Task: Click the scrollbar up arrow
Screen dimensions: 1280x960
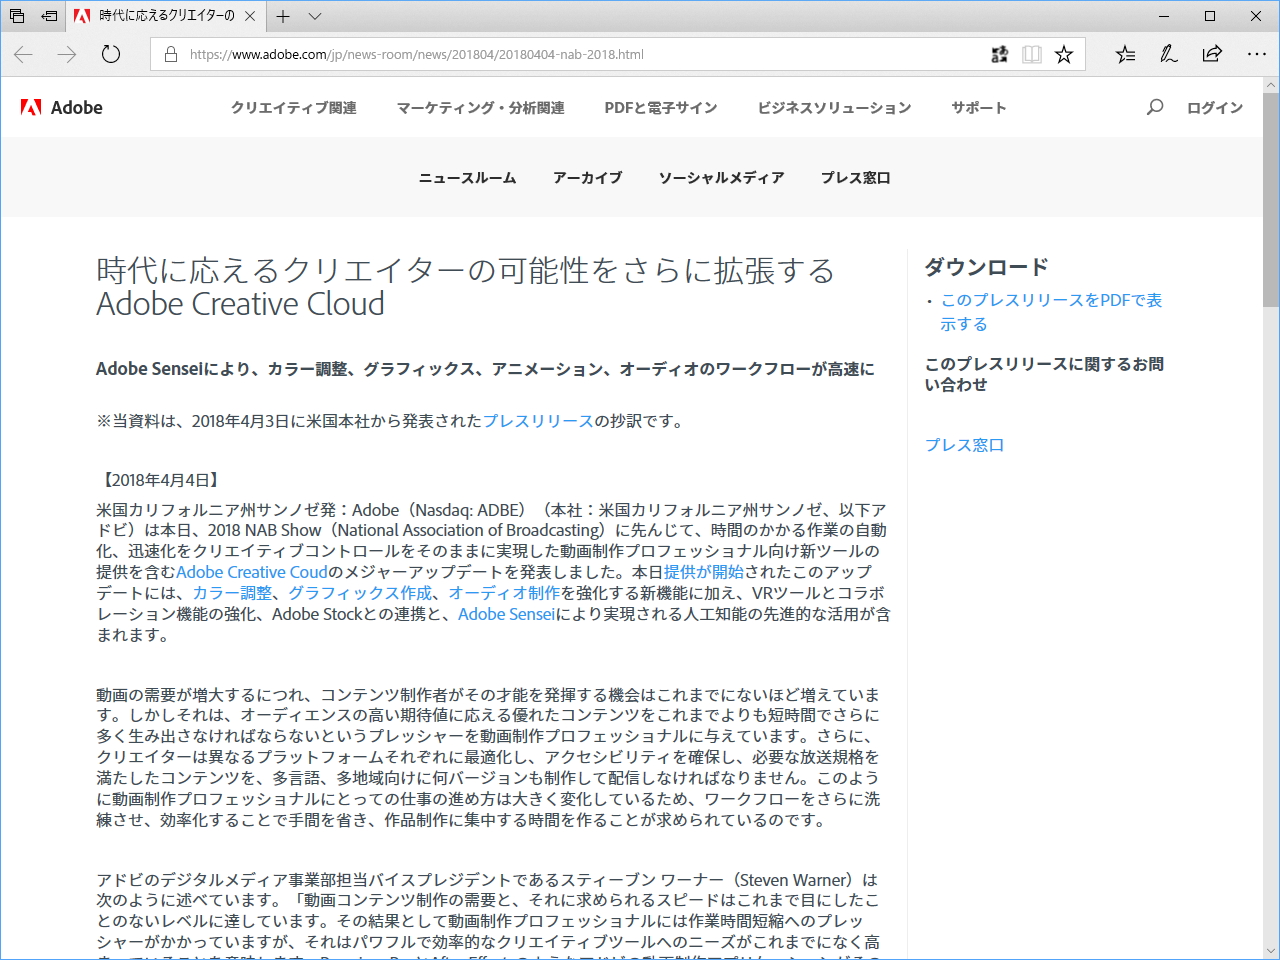Action: pyautogui.click(x=1271, y=85)
